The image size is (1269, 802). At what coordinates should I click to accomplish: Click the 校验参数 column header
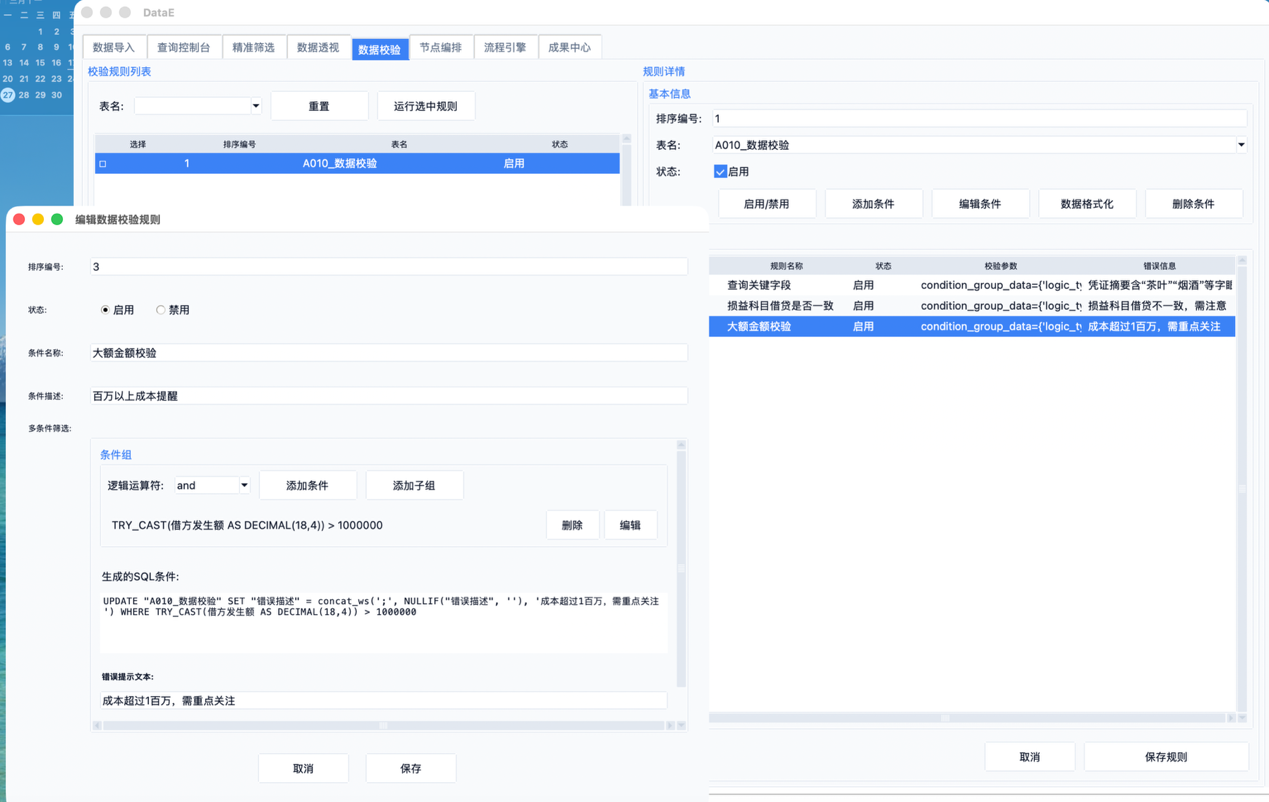pos(1000,266)
